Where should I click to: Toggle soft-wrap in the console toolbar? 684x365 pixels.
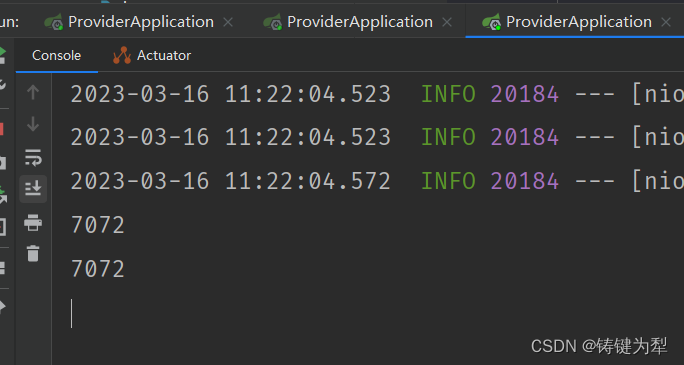point(33,157)
